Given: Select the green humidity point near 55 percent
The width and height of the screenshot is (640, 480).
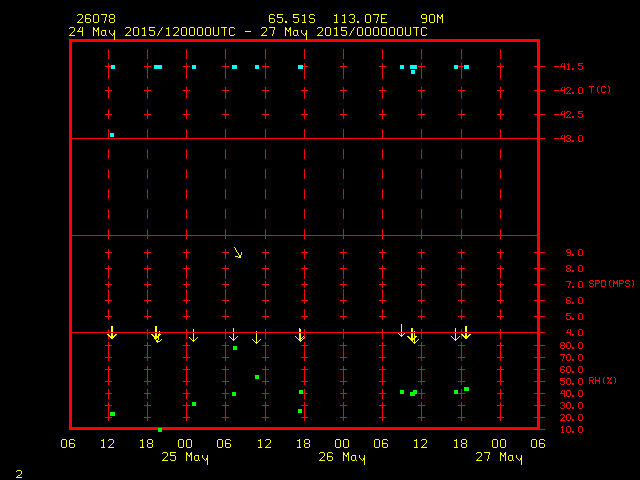Looking at the screenshot, I should 257,377.
